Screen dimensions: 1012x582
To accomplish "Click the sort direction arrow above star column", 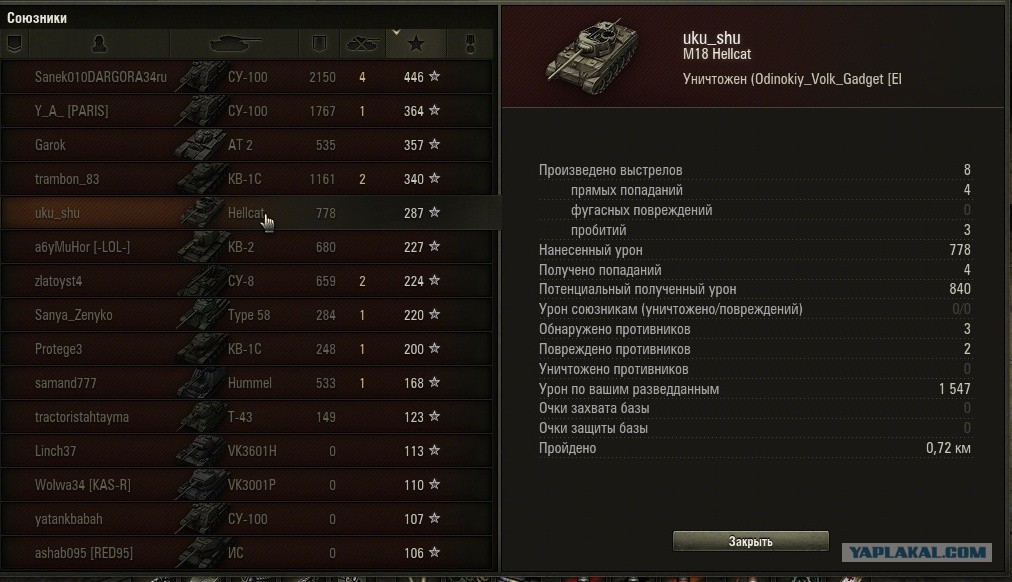I will (x=396, y=32).
